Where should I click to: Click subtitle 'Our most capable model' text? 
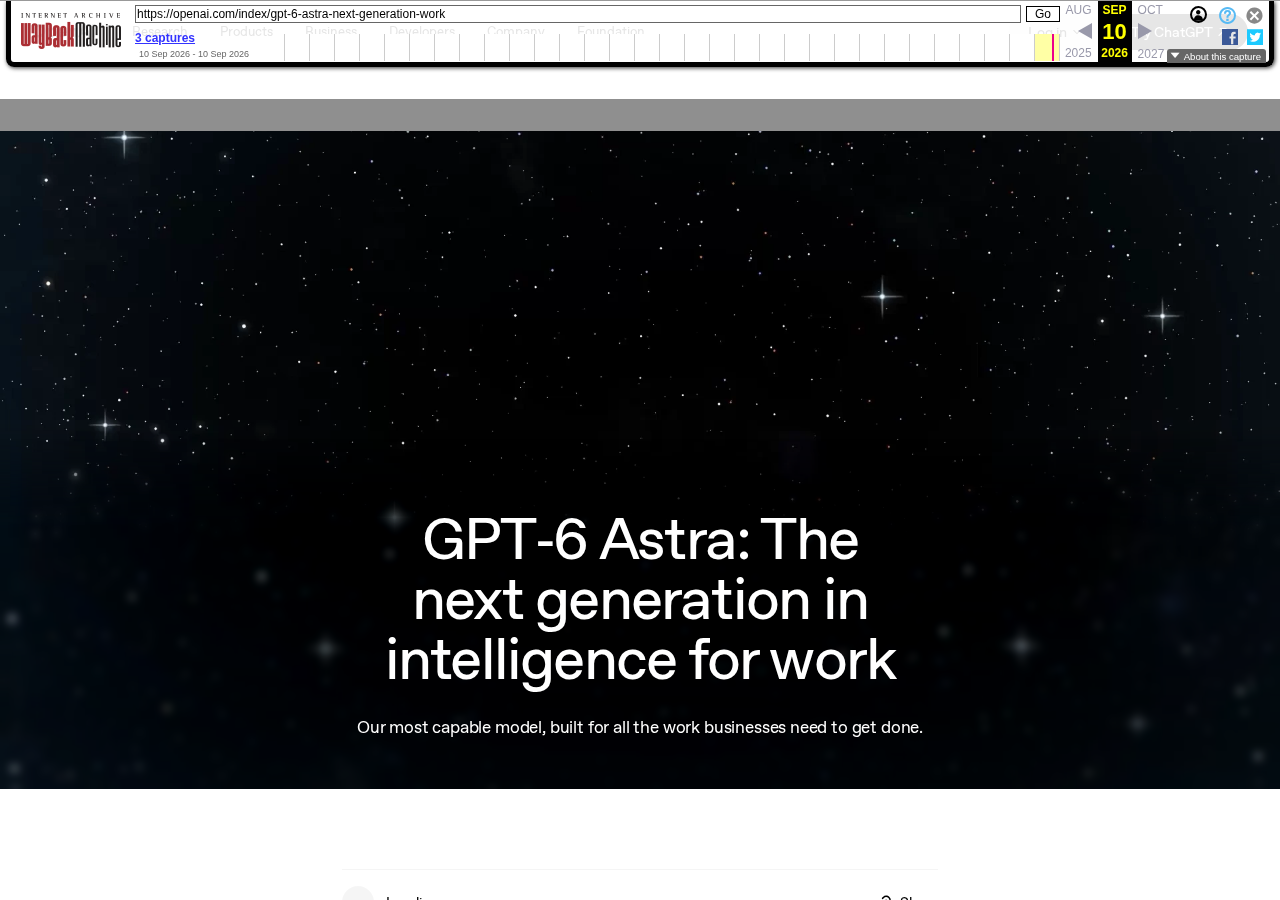click(x=640, y=728)
